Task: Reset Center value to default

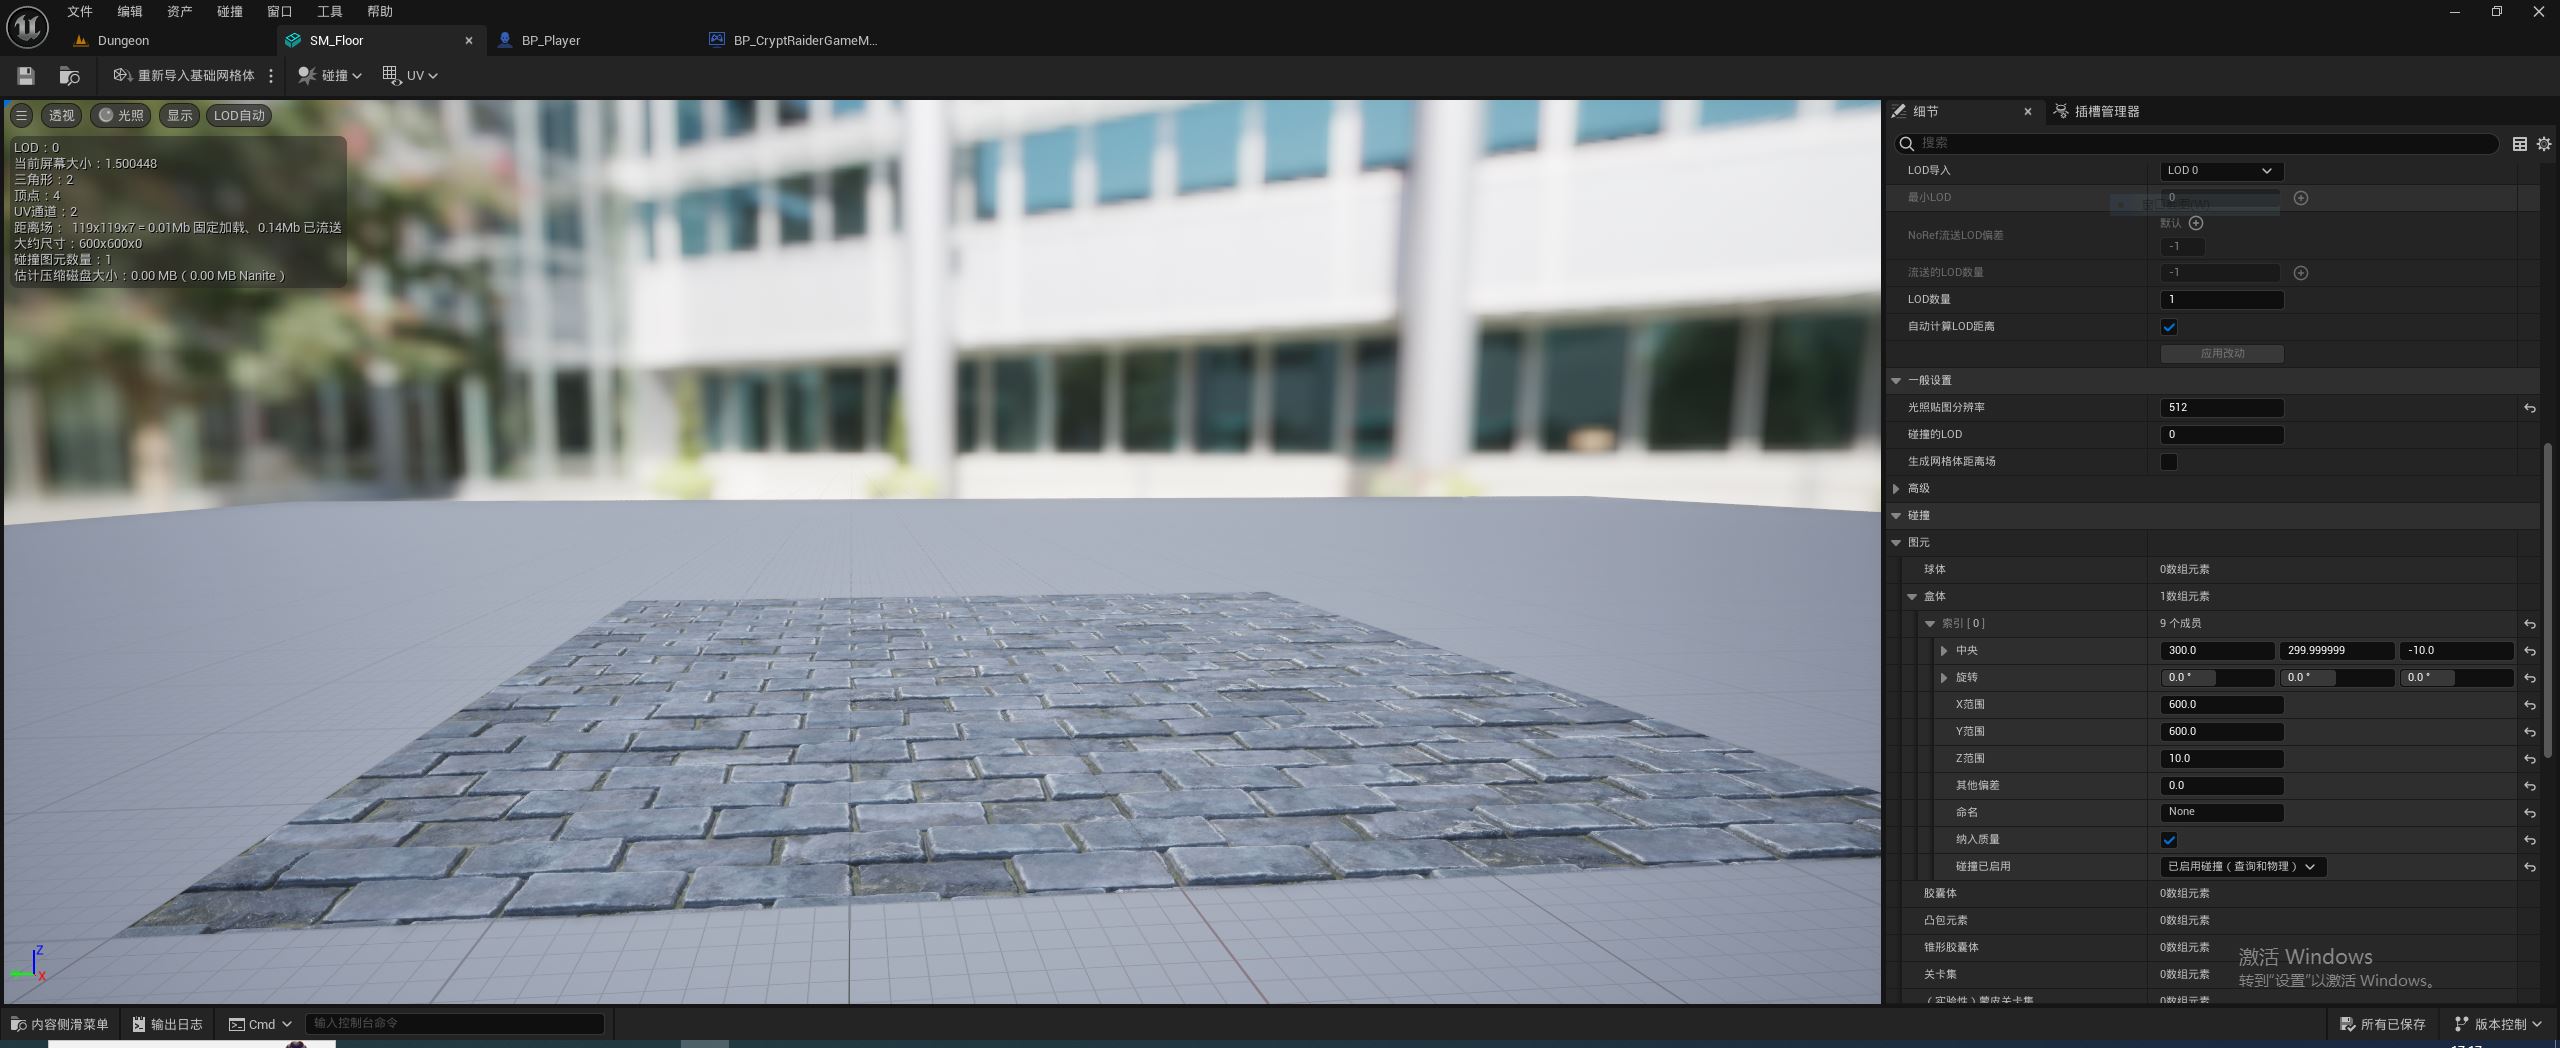Action: [x=2529, y=651]
